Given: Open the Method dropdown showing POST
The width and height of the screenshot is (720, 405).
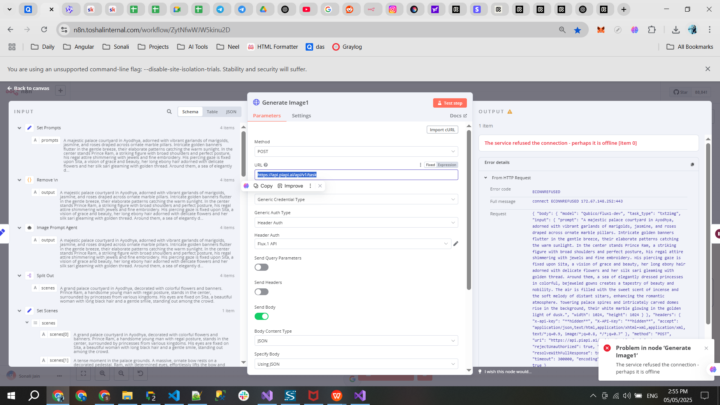Looking at the screenshot, I should [356, 152].
